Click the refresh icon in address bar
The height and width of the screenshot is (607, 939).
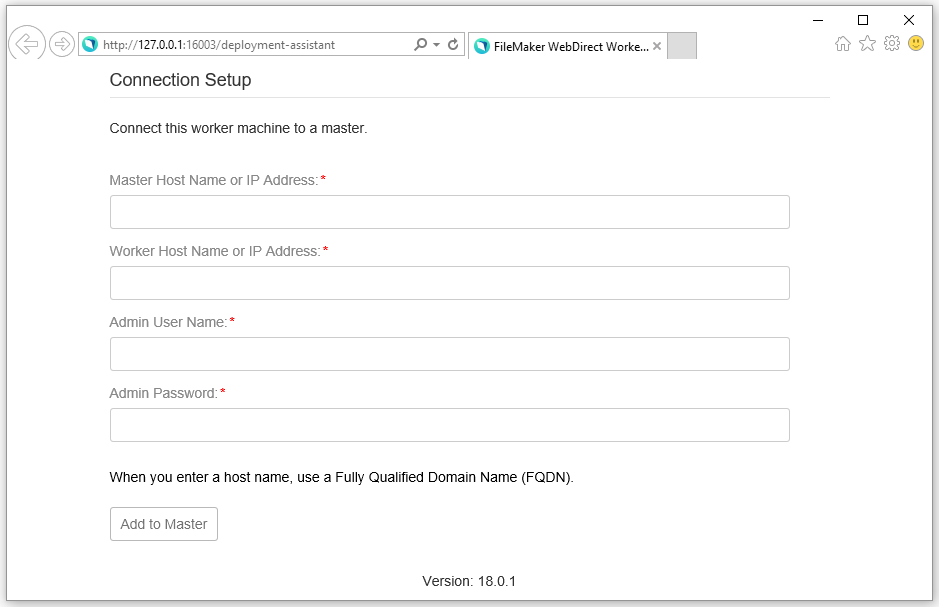(453, 45)
